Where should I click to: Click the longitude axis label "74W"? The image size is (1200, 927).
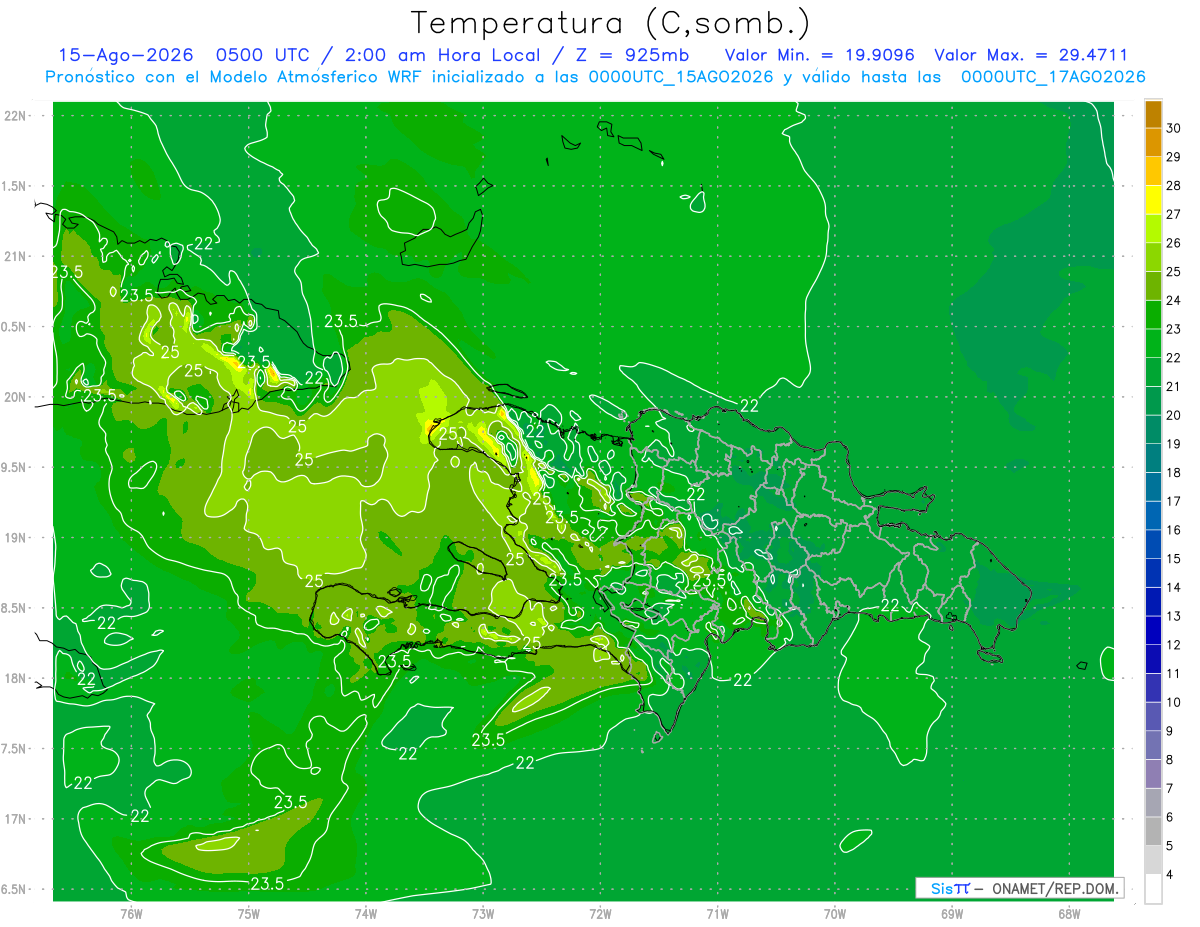coord(366,914)
